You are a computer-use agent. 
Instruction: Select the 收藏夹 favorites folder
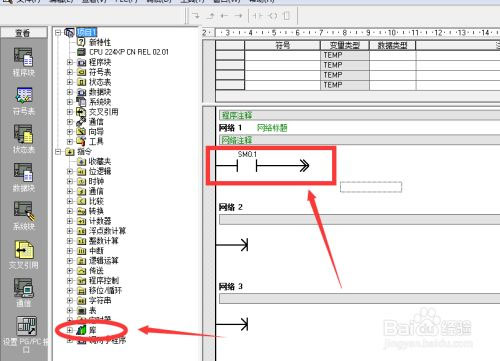(x=100, y=162)
